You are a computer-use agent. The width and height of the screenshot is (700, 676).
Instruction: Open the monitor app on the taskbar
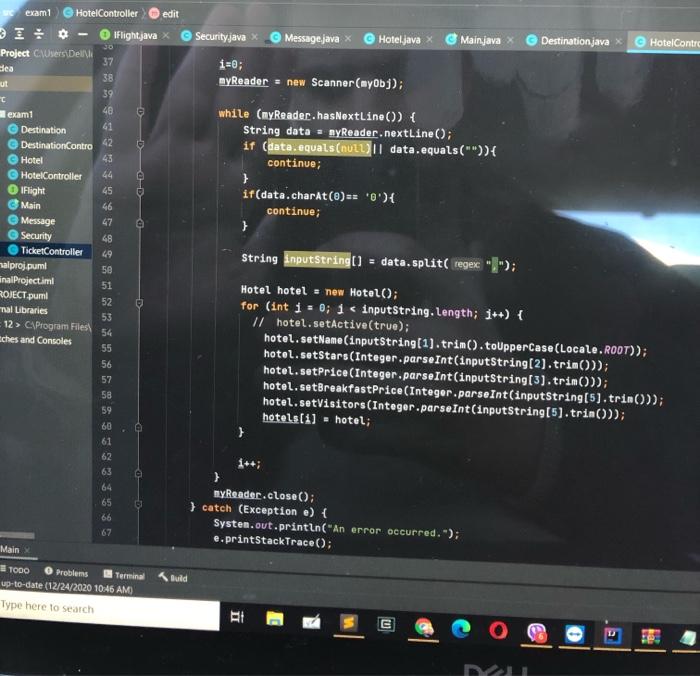tap(386, 625)
